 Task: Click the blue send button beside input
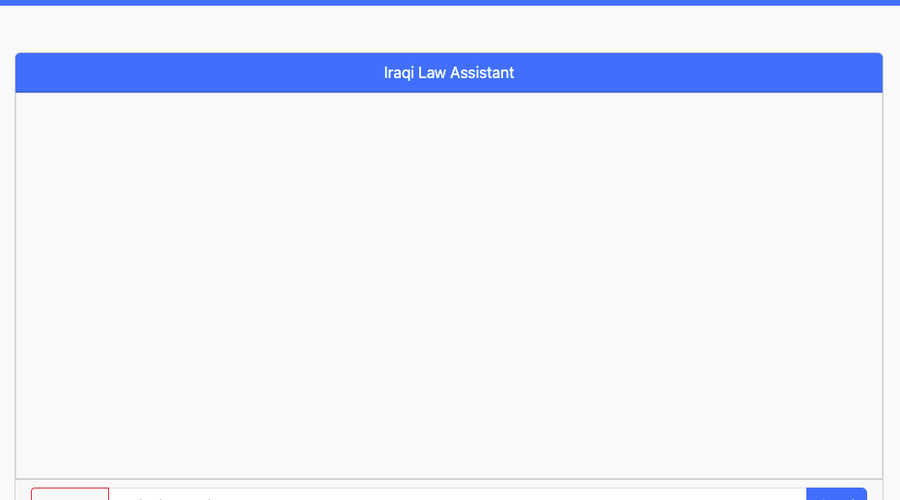[x=836, y=494]
